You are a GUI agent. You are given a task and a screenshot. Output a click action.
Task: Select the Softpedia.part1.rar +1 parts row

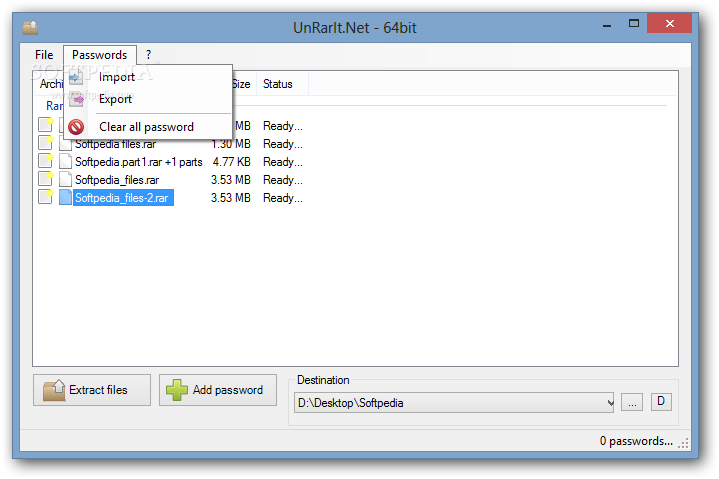coord(138,162)
